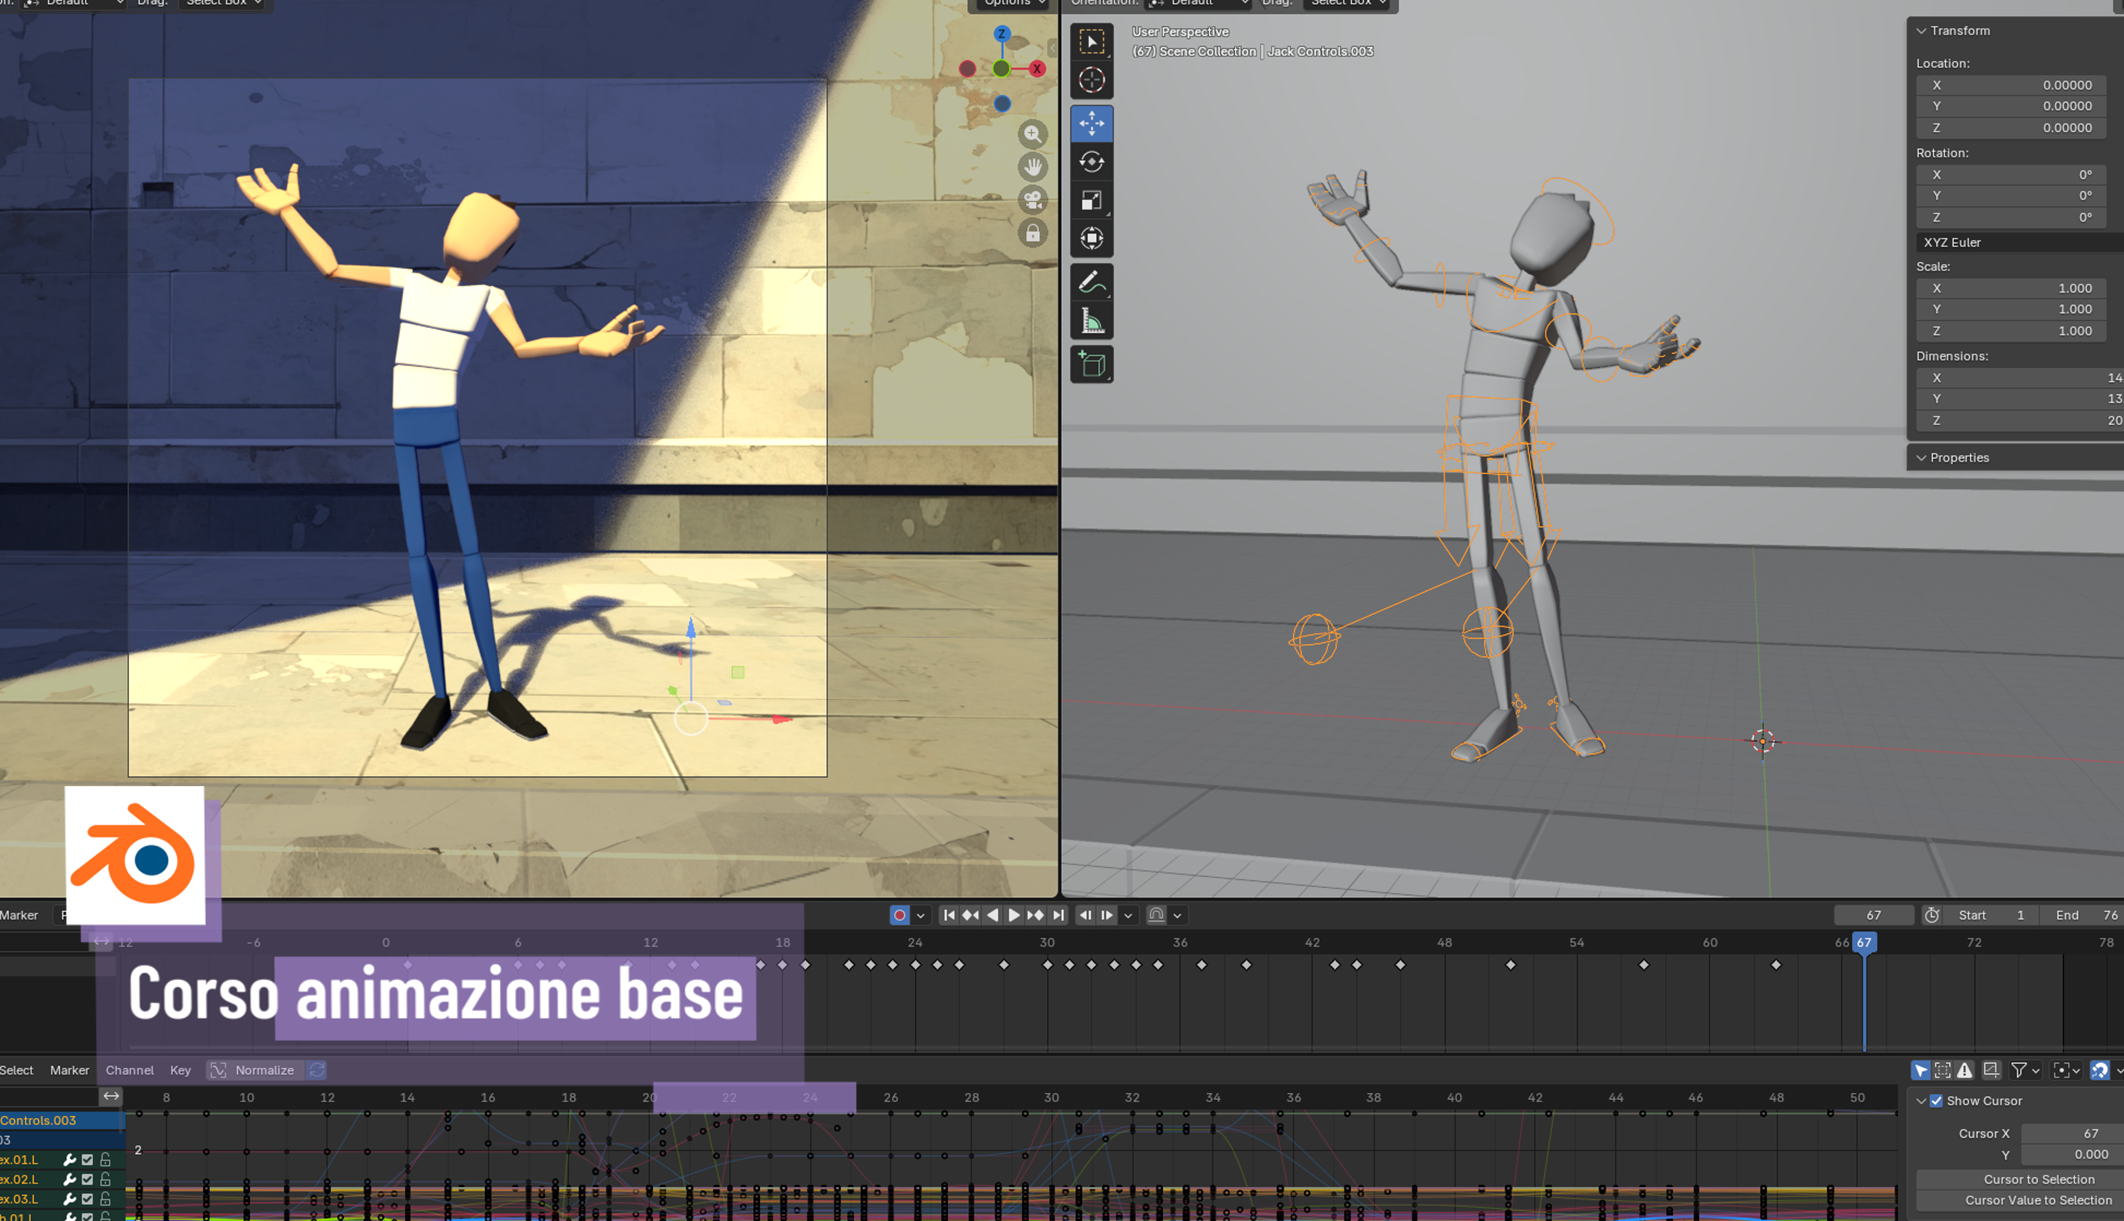Toggle lock on ex.03.L channel

[105, 1199]
